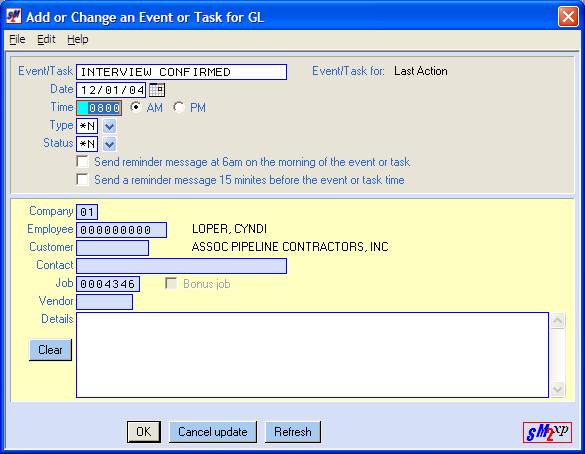Enable the 6am reminder message checkbox
Screen dimensions: 585x454
[82, 162]
